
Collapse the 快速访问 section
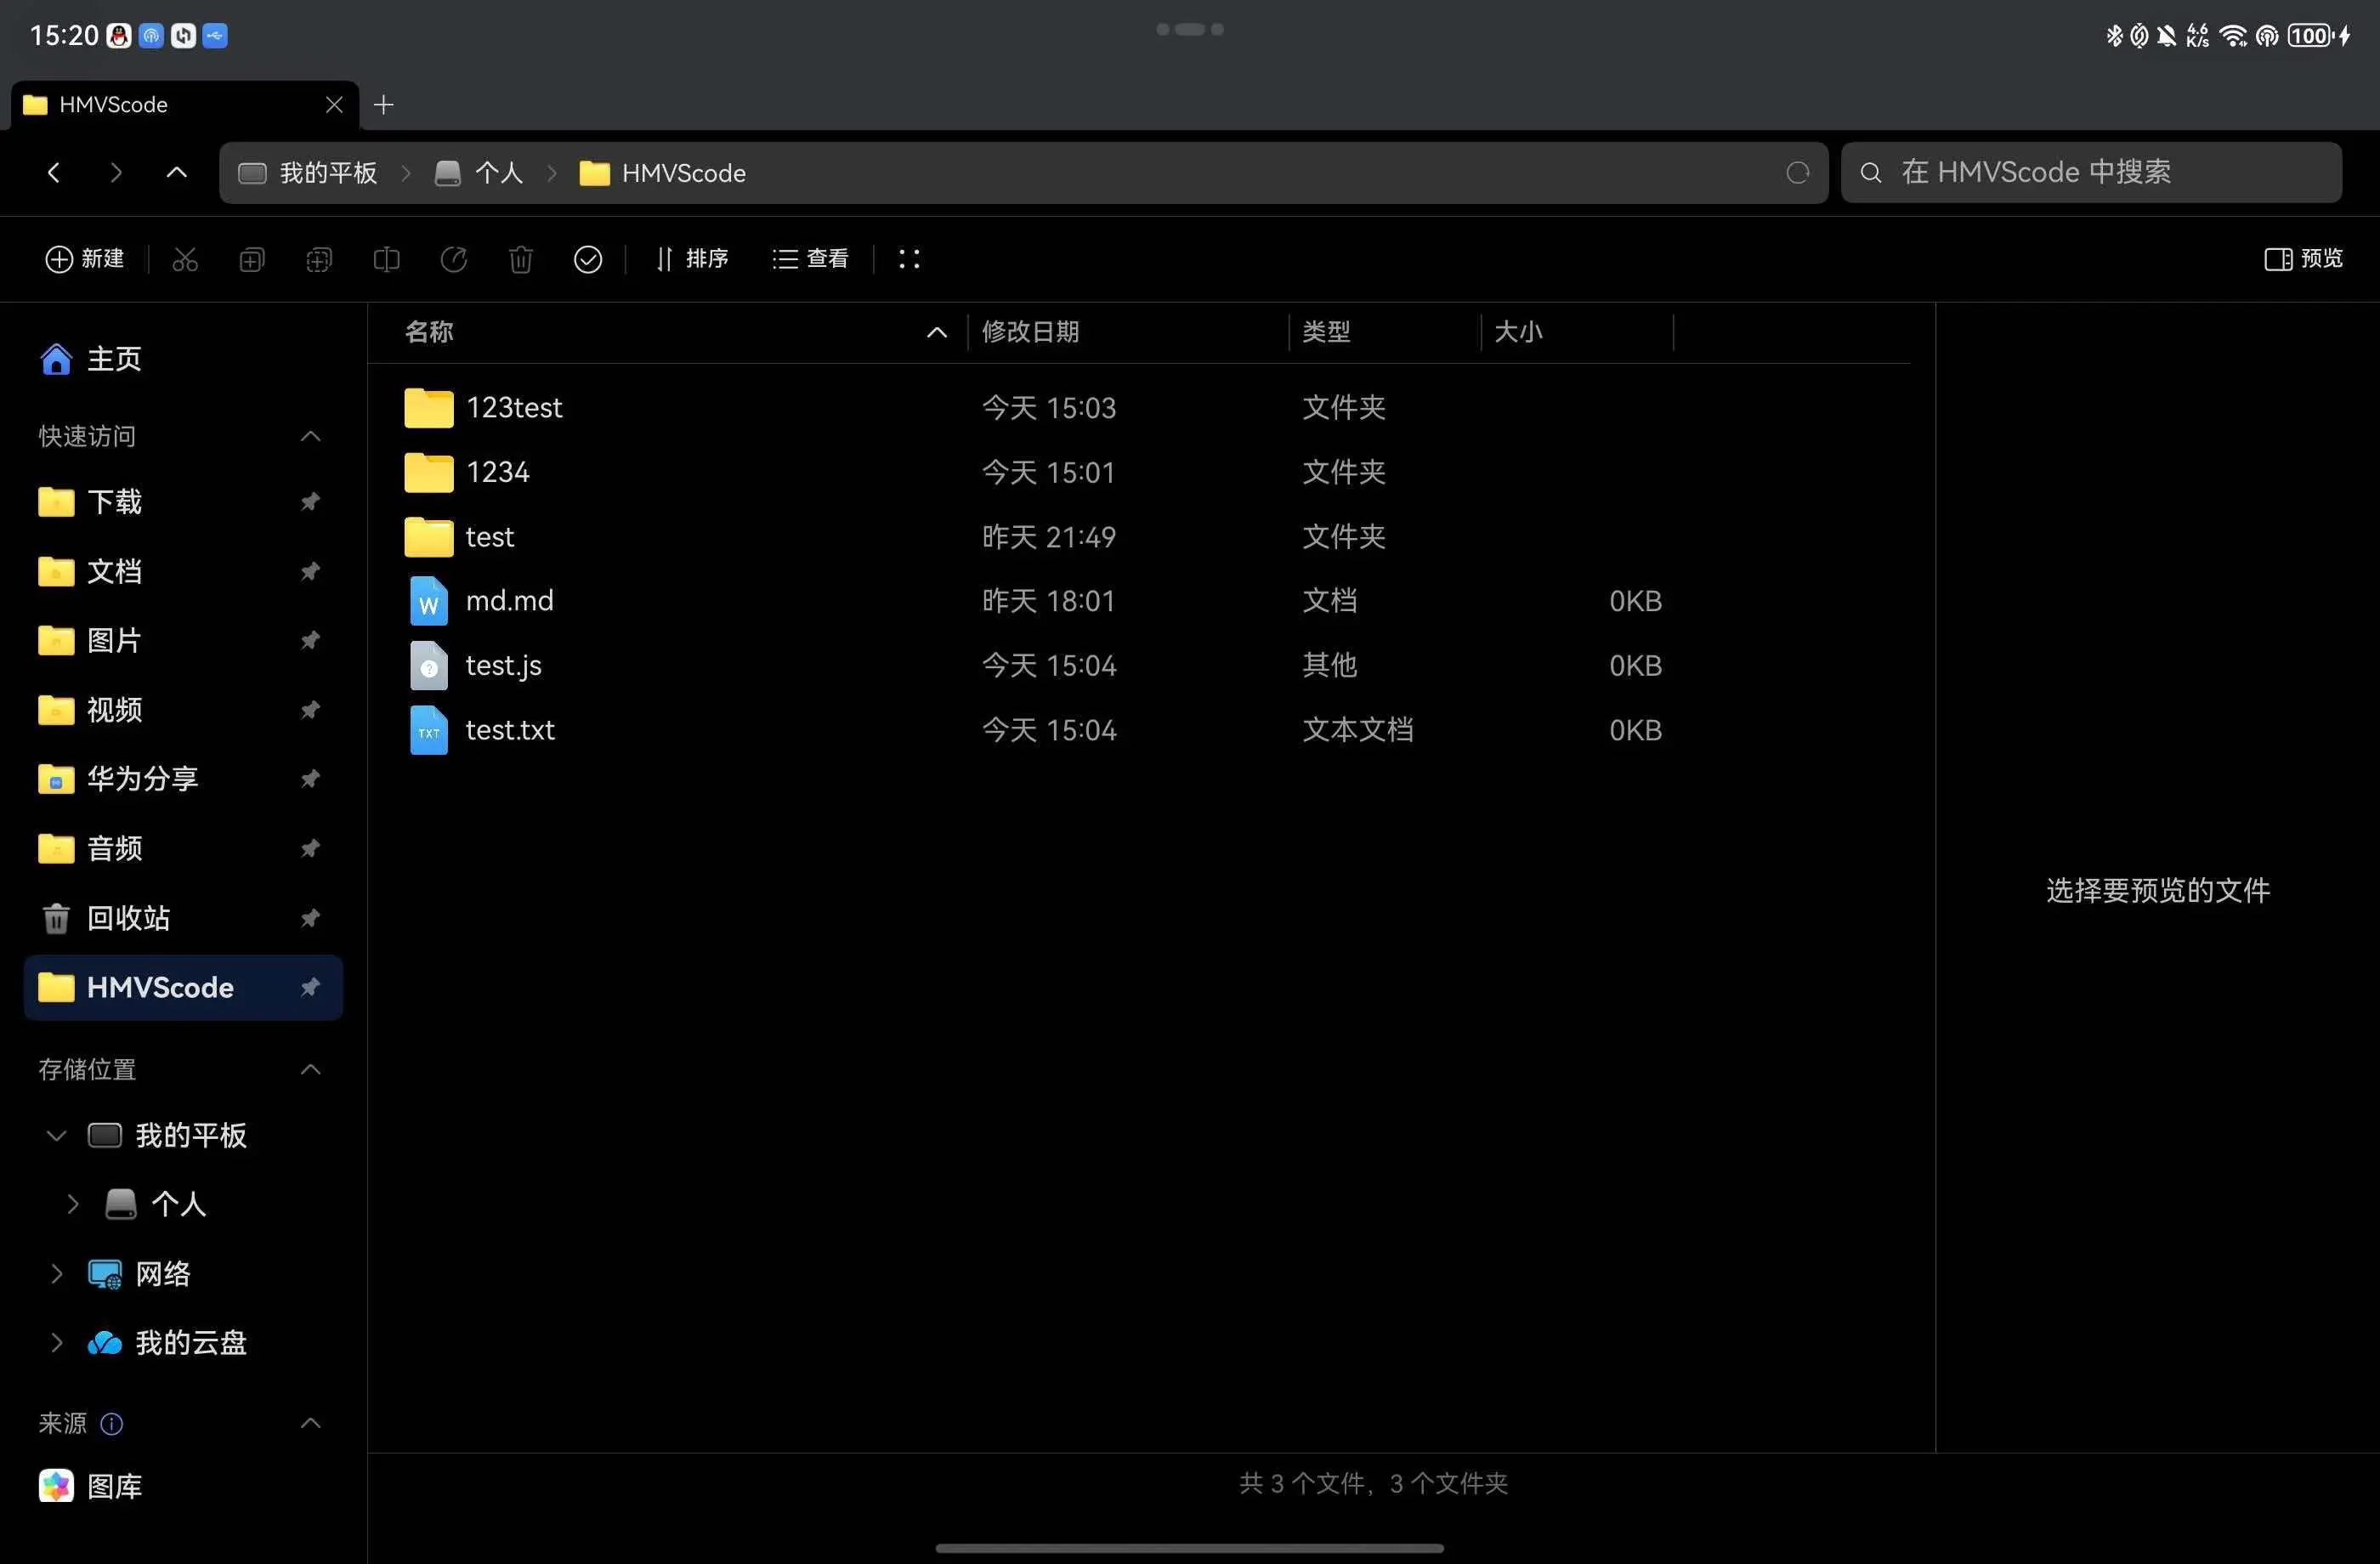(x=310, y=436)
